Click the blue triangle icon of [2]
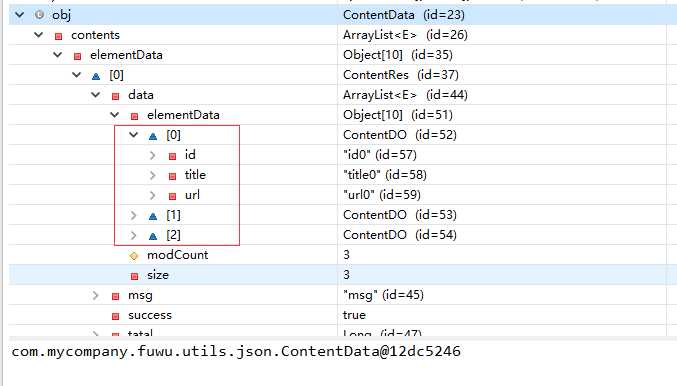The image size is (677, 386). [153, 236]
